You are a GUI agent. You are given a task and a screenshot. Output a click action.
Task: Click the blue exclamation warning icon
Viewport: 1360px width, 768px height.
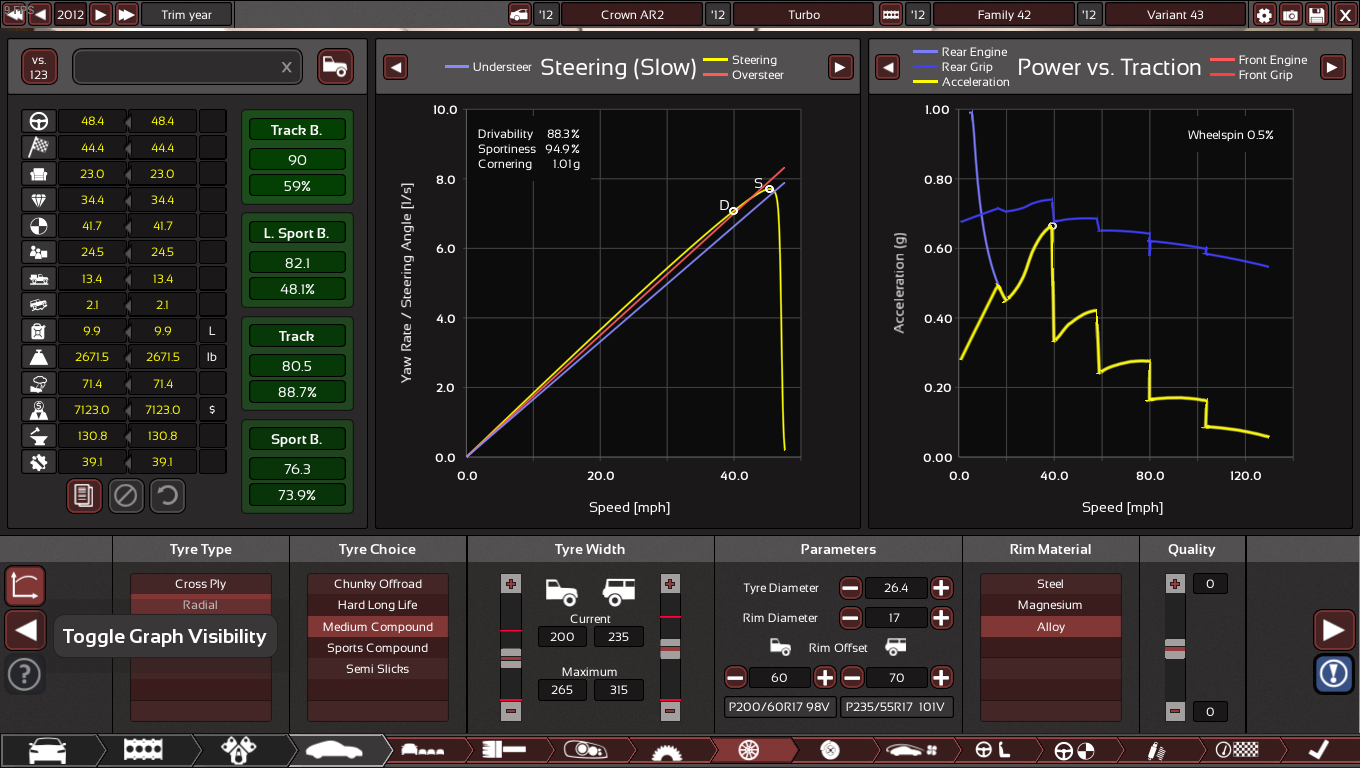point(1333,674)
